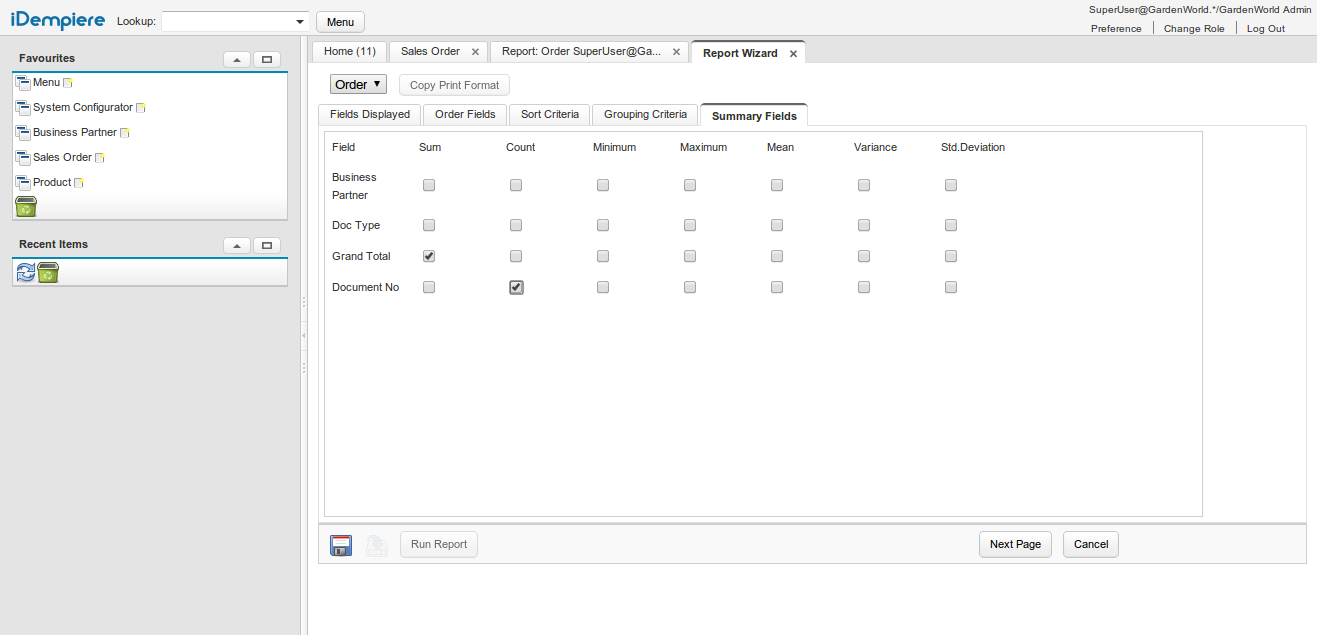
Task: Click the vertical panel splitter handle
Action: click(x=304, y=336)
